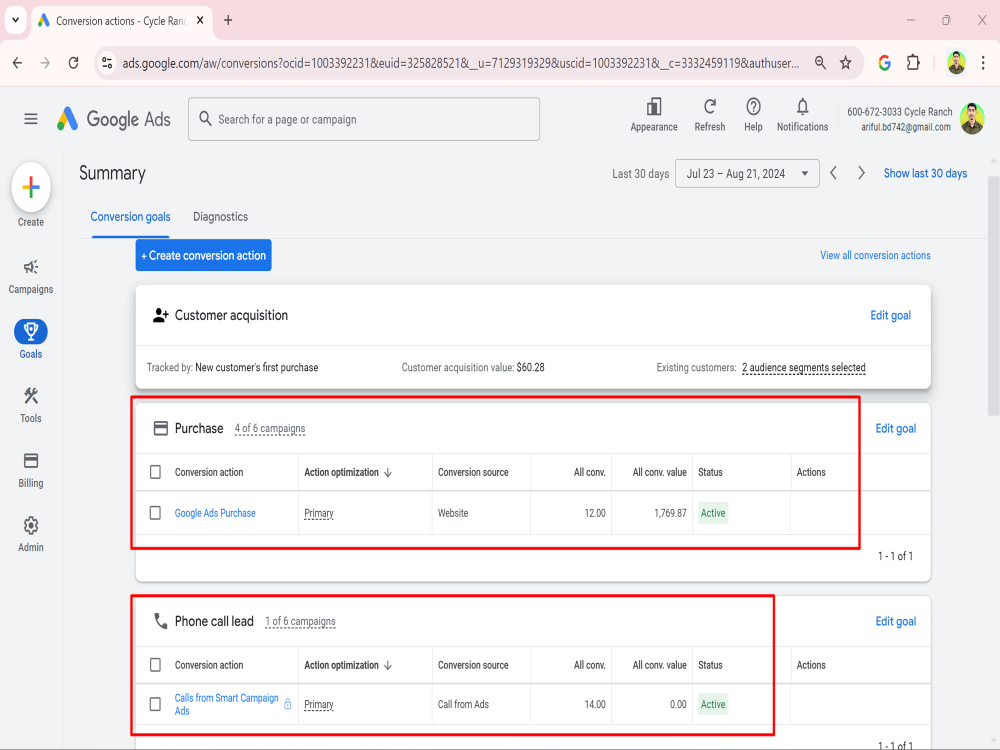
Task: Open the Notifications bell
Action: [x=802, y=115]
